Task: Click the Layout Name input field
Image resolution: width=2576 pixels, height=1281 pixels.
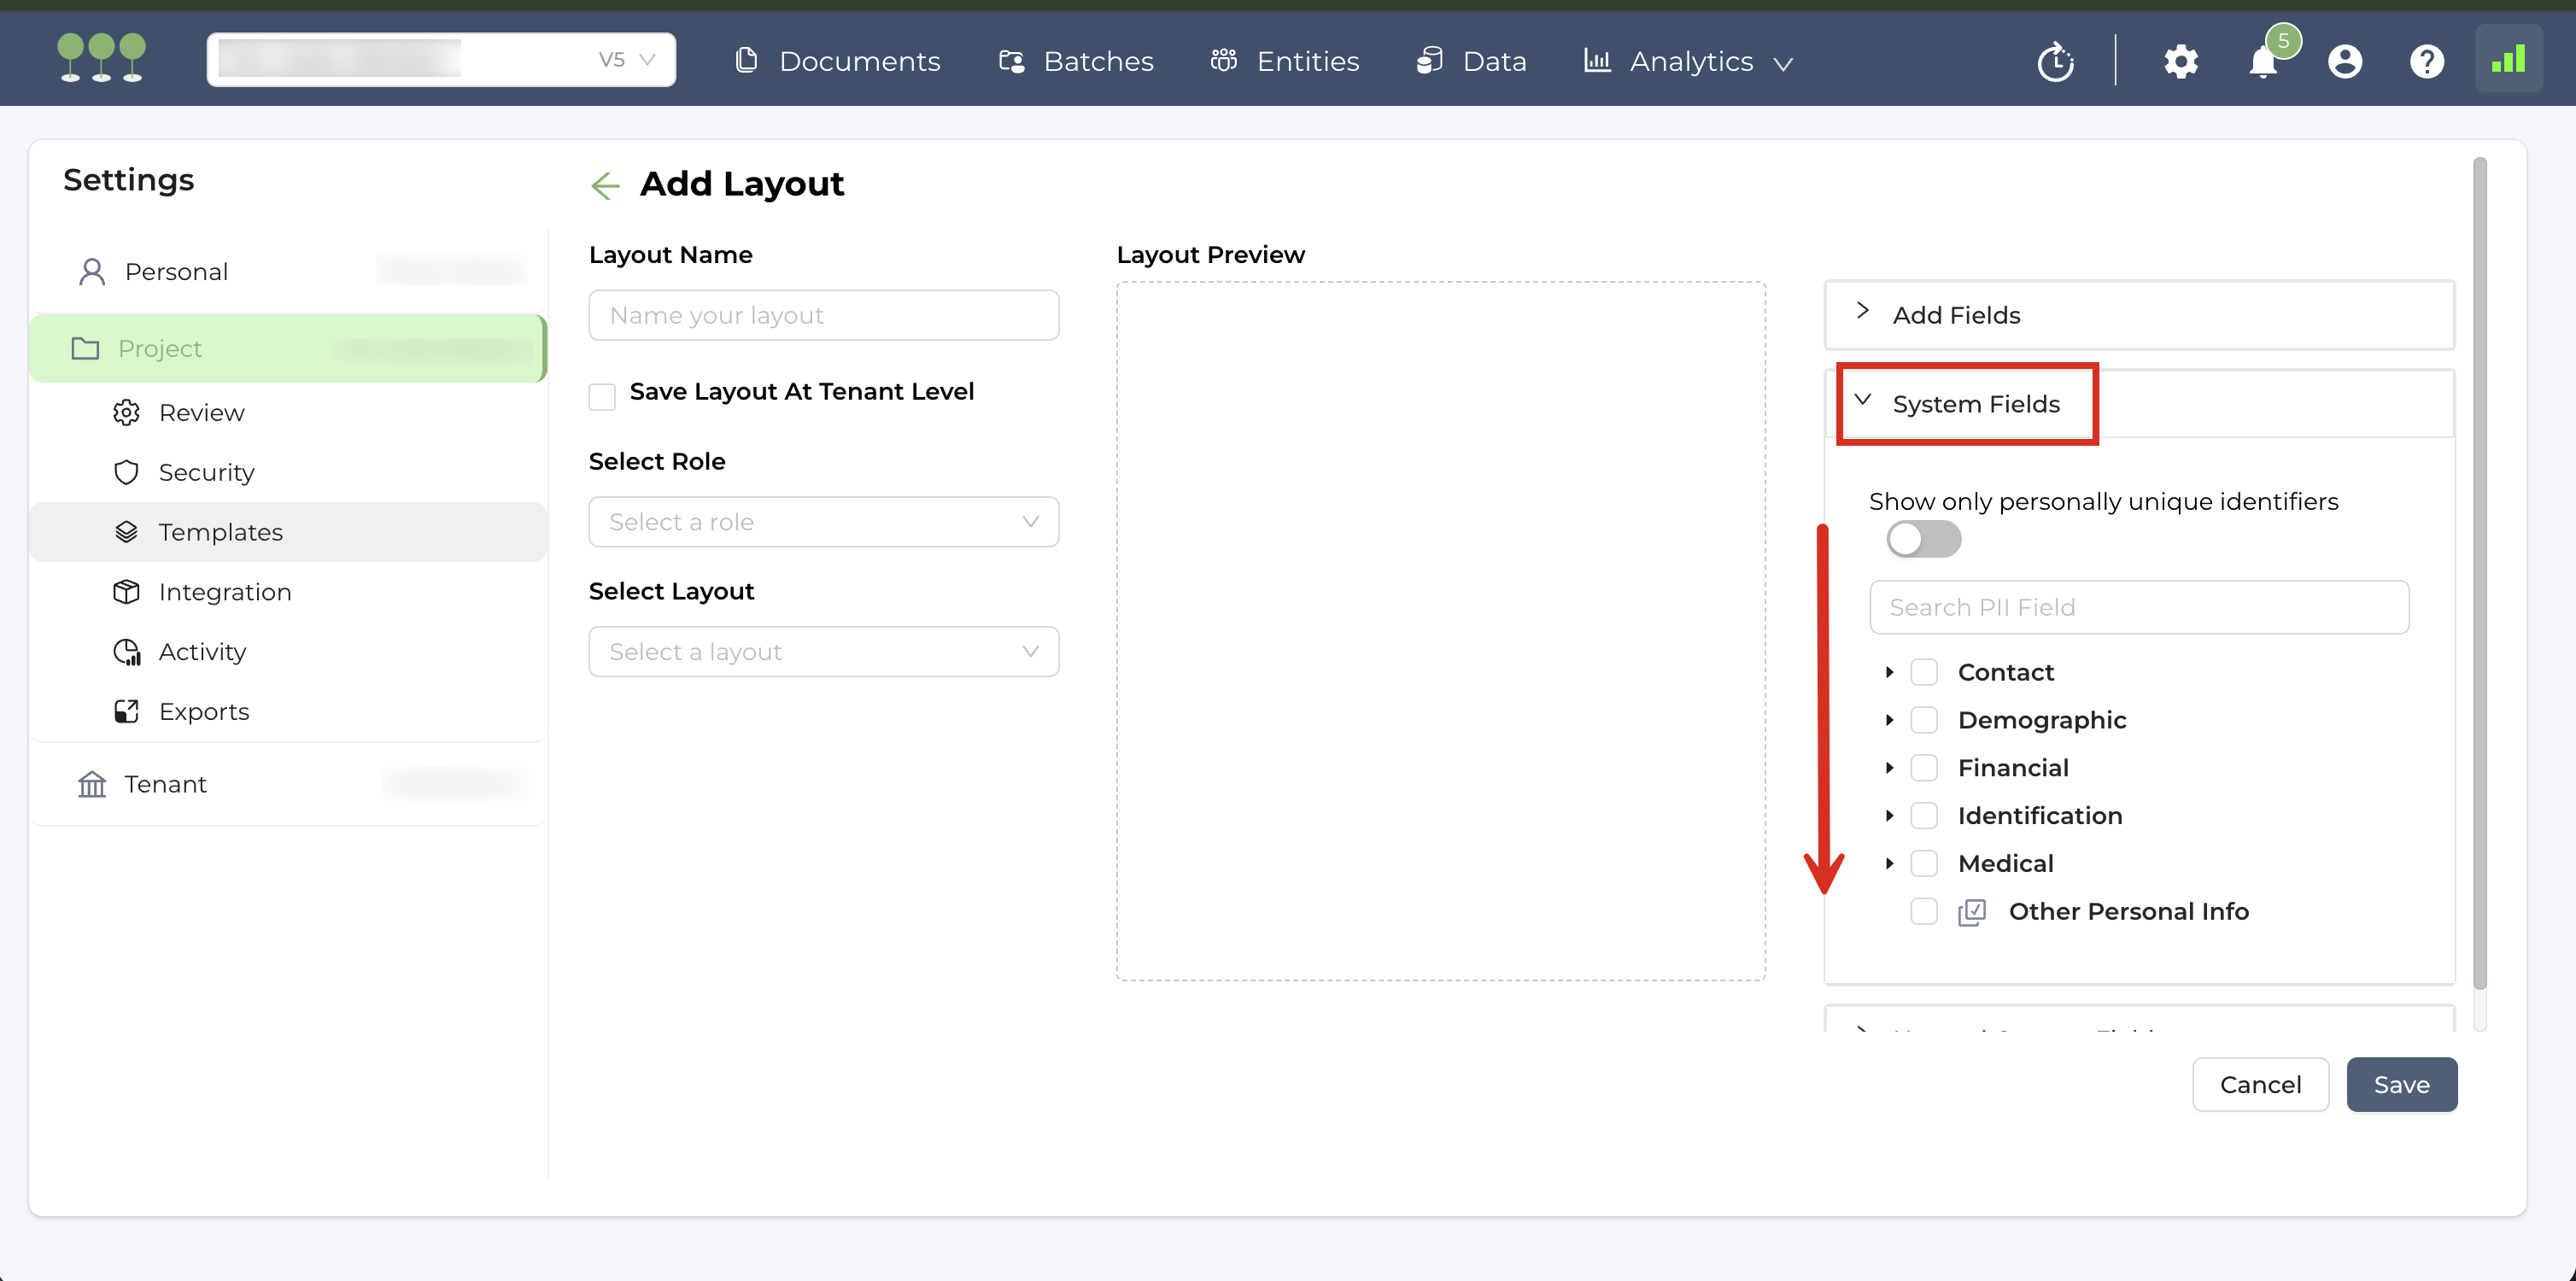Action: pos(823,316)
